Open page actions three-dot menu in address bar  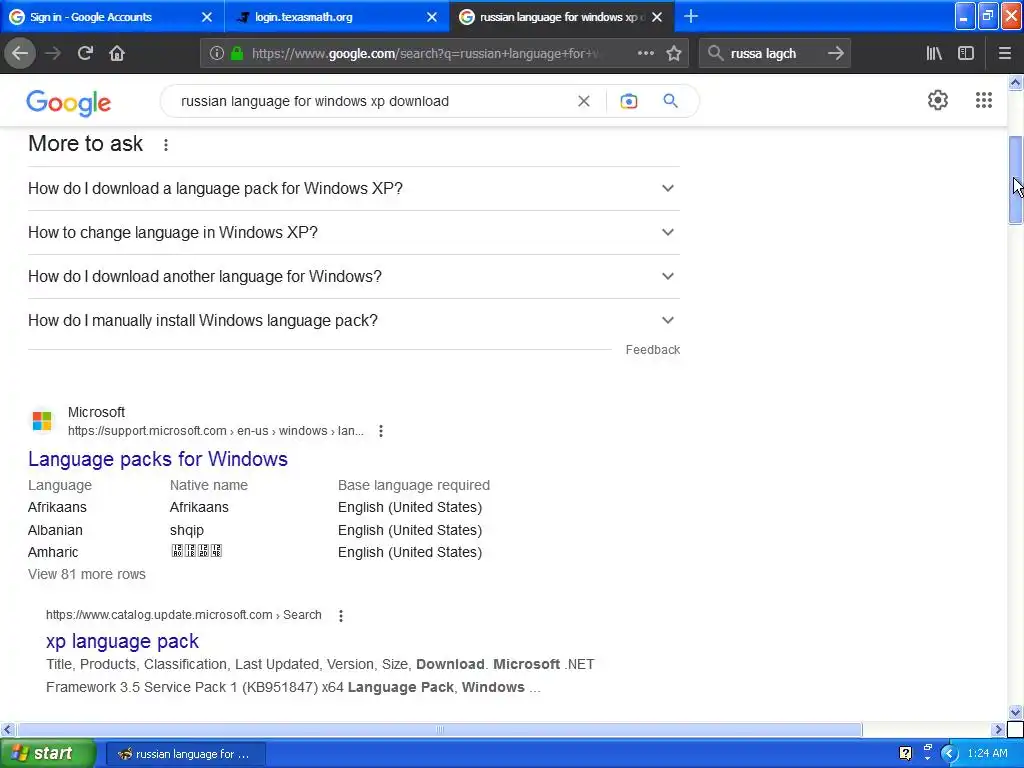click(645, 53)
